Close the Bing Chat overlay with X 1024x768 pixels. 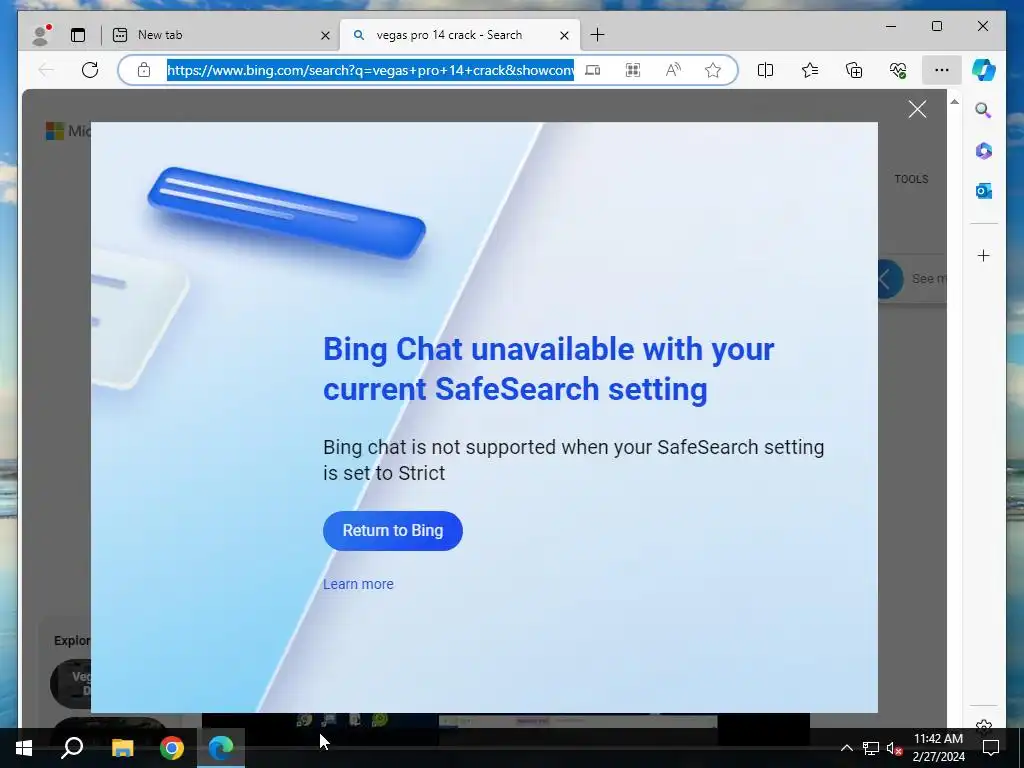917,109
